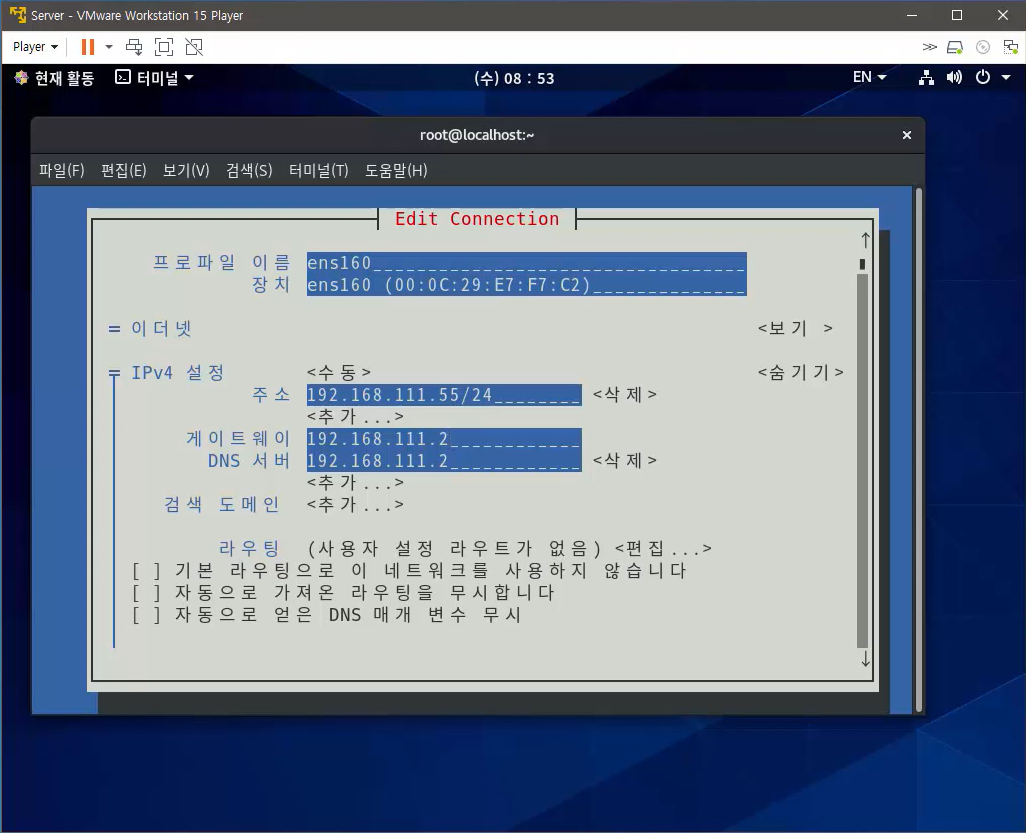Click the 프로파일 이름 field with ens160
The image size is (1026, 833).
click(x=527, y=262)
